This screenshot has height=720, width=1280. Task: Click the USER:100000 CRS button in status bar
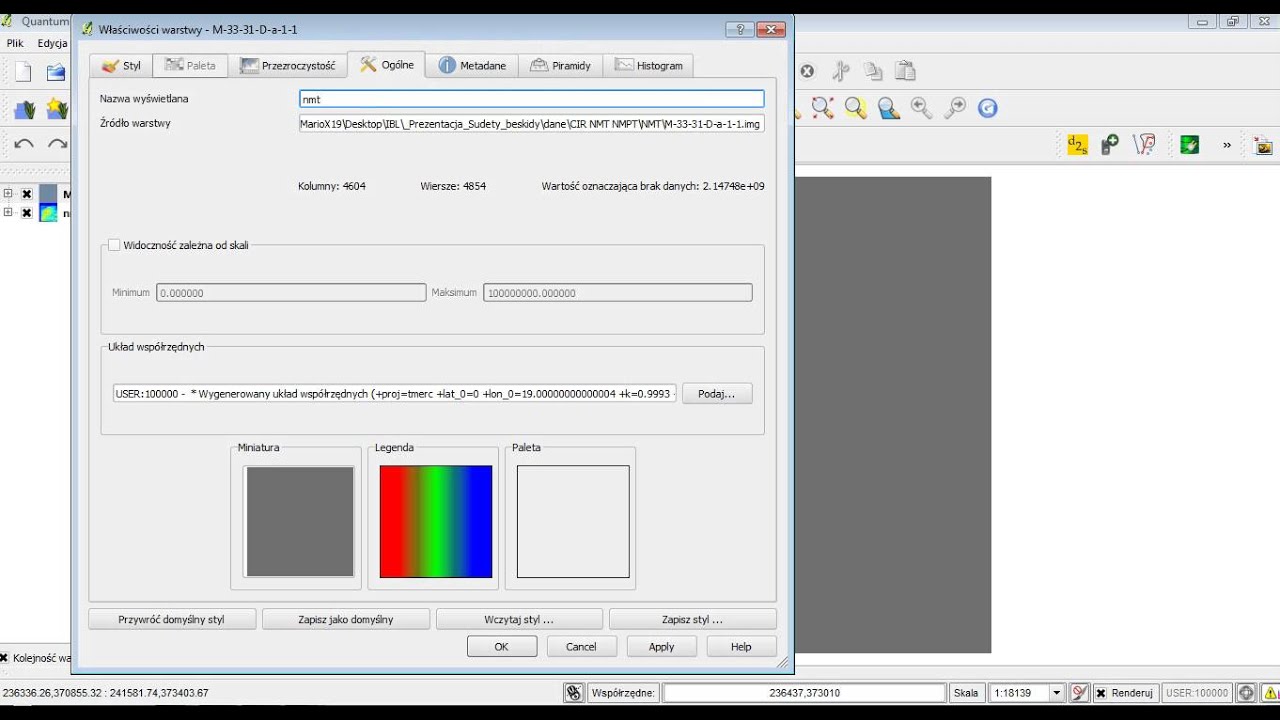pos(1197,692)
